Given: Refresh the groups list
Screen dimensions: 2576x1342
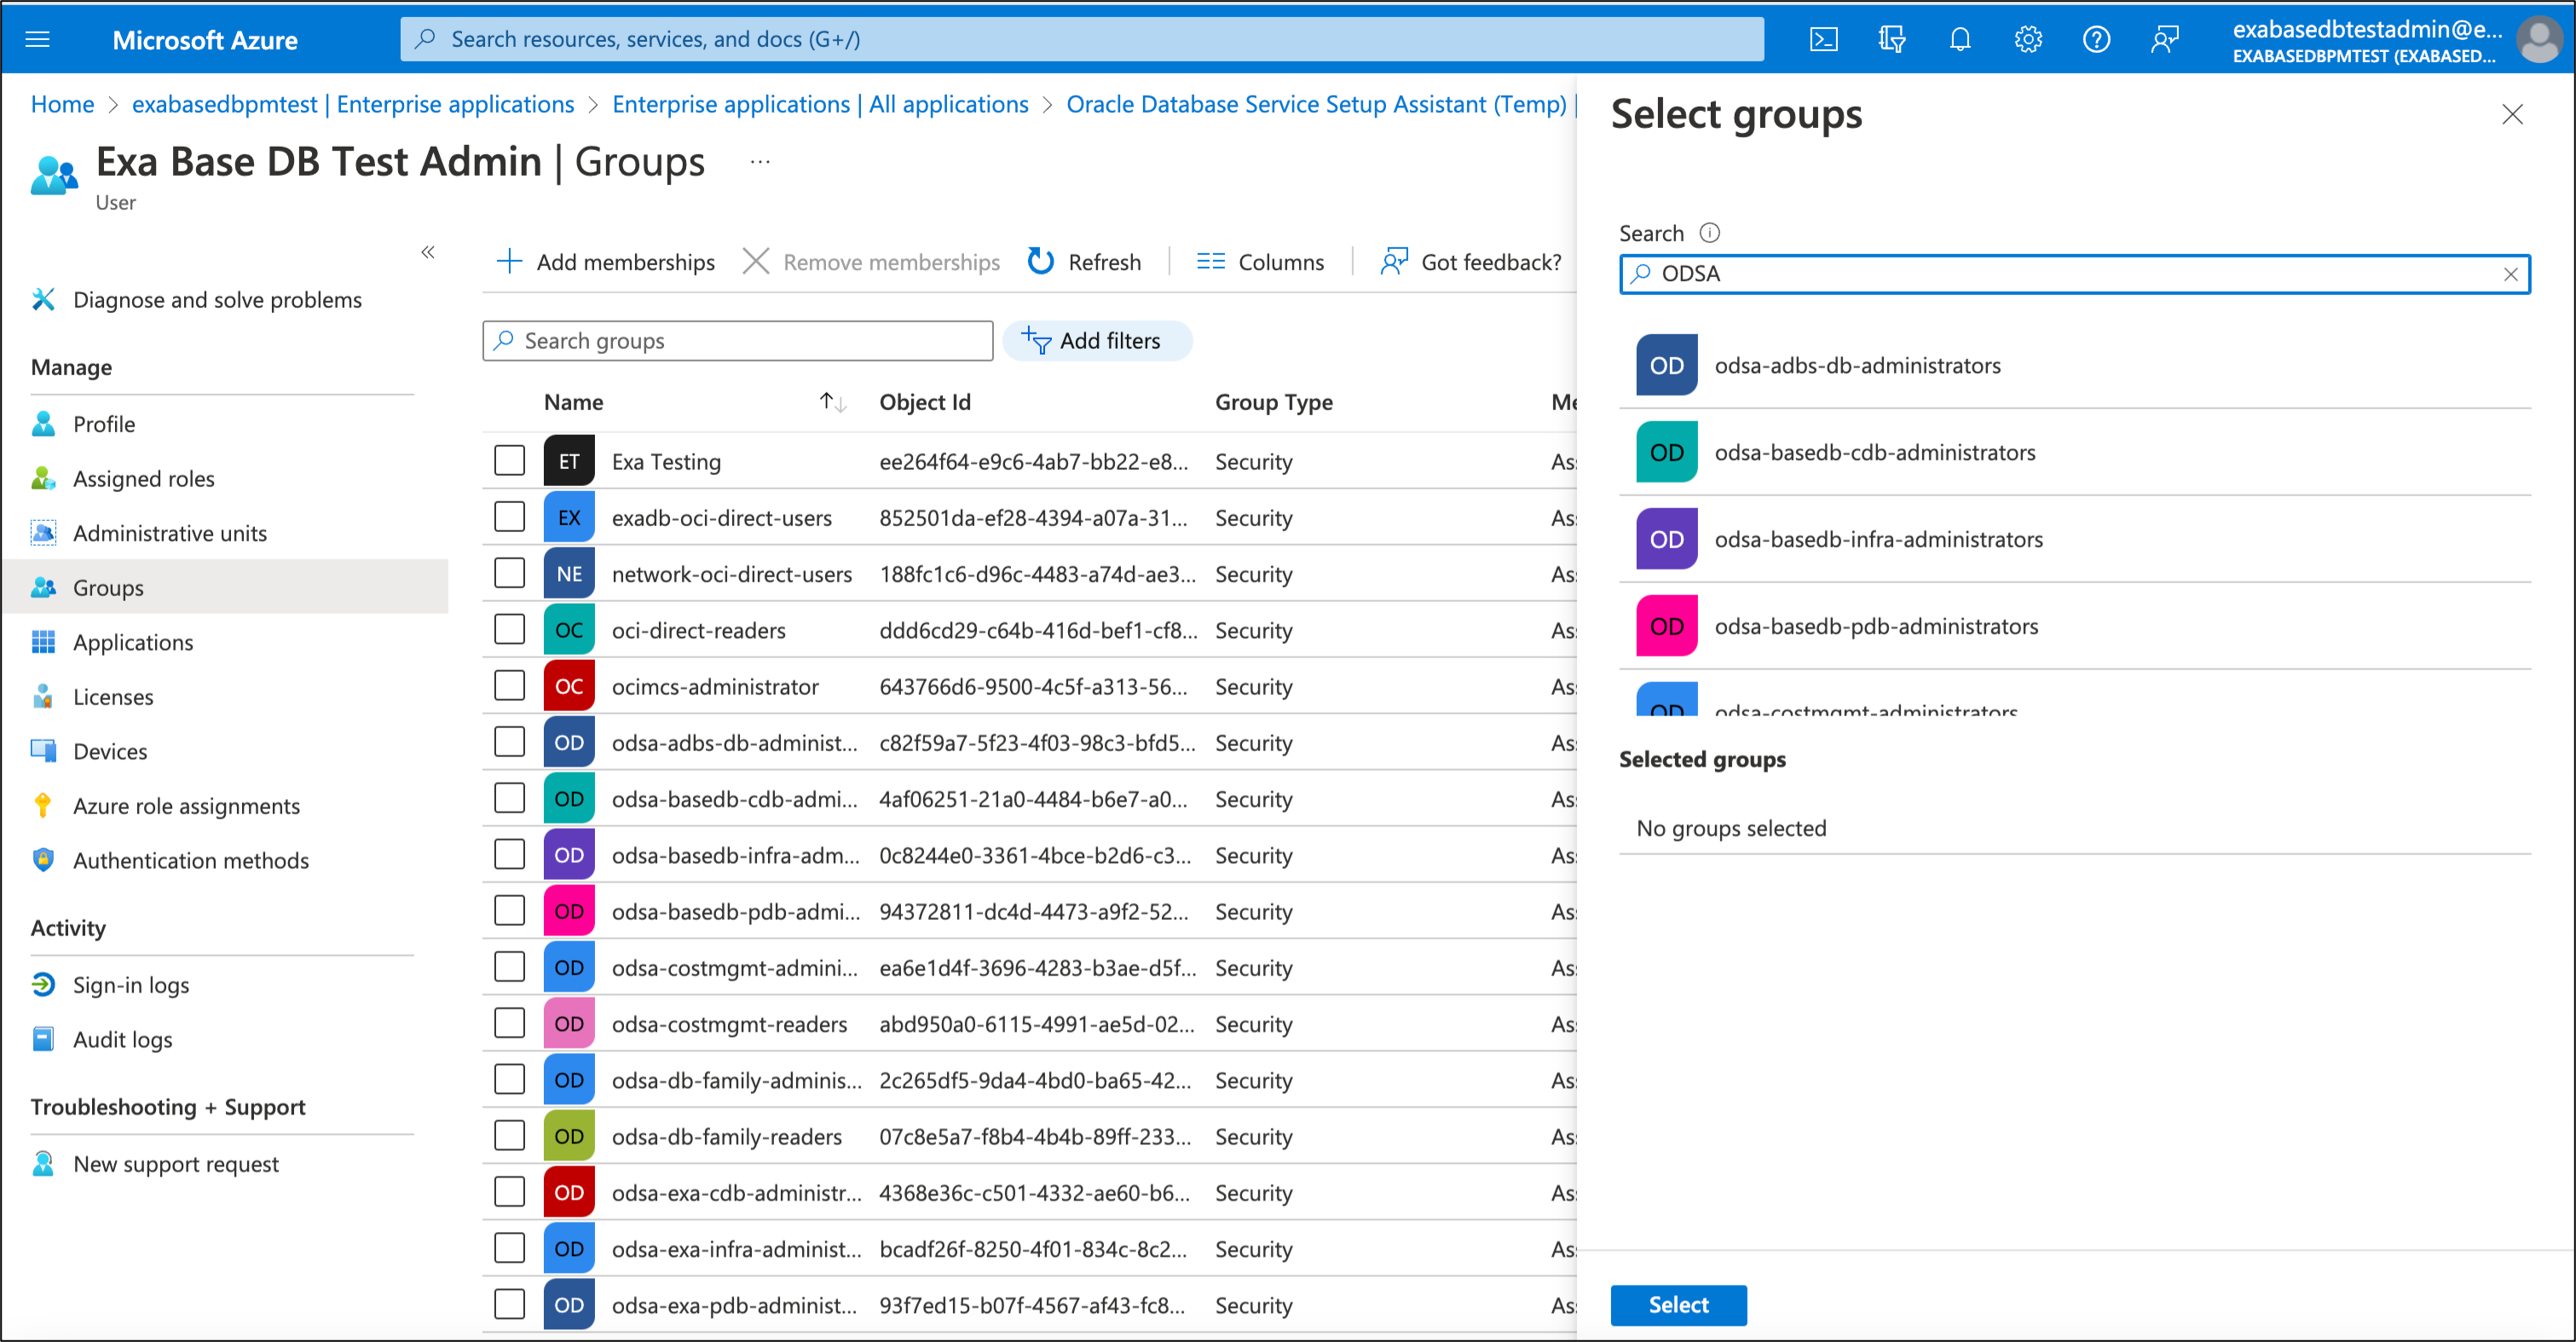Looking at the screenshot, I should [1084, 261].
